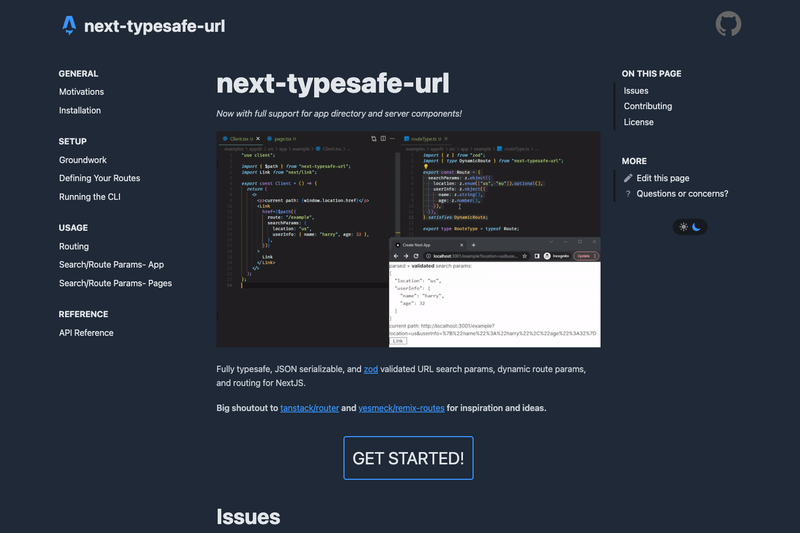The image size is (800, 533).
Task: Jump to Contributing in page outline
Action: [647, 106]
